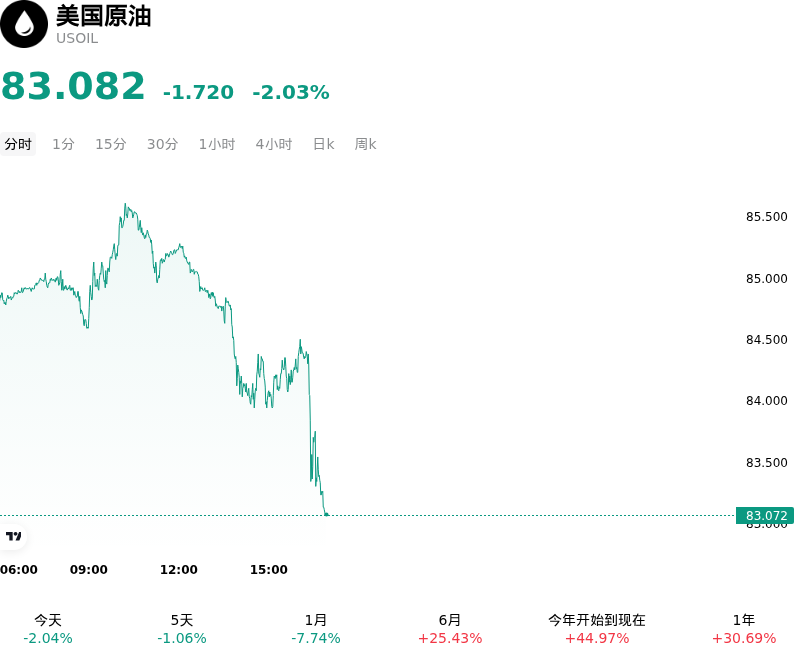Select the 1年 +30.69% range button
Screen dimensions: 800x658
point(744,629)
